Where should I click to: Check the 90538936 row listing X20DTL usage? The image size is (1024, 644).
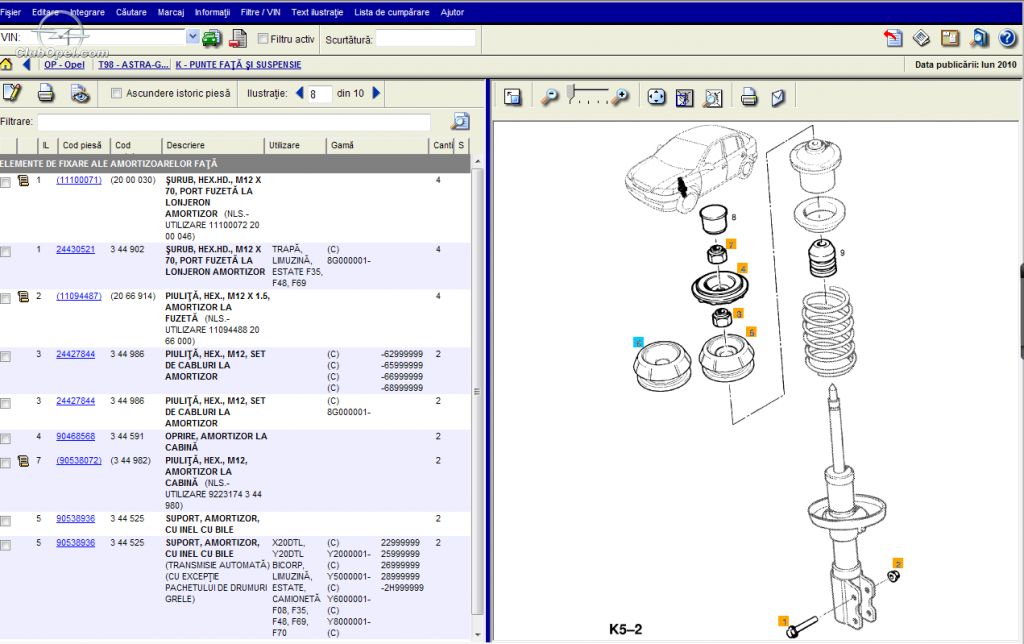[6, 545]
